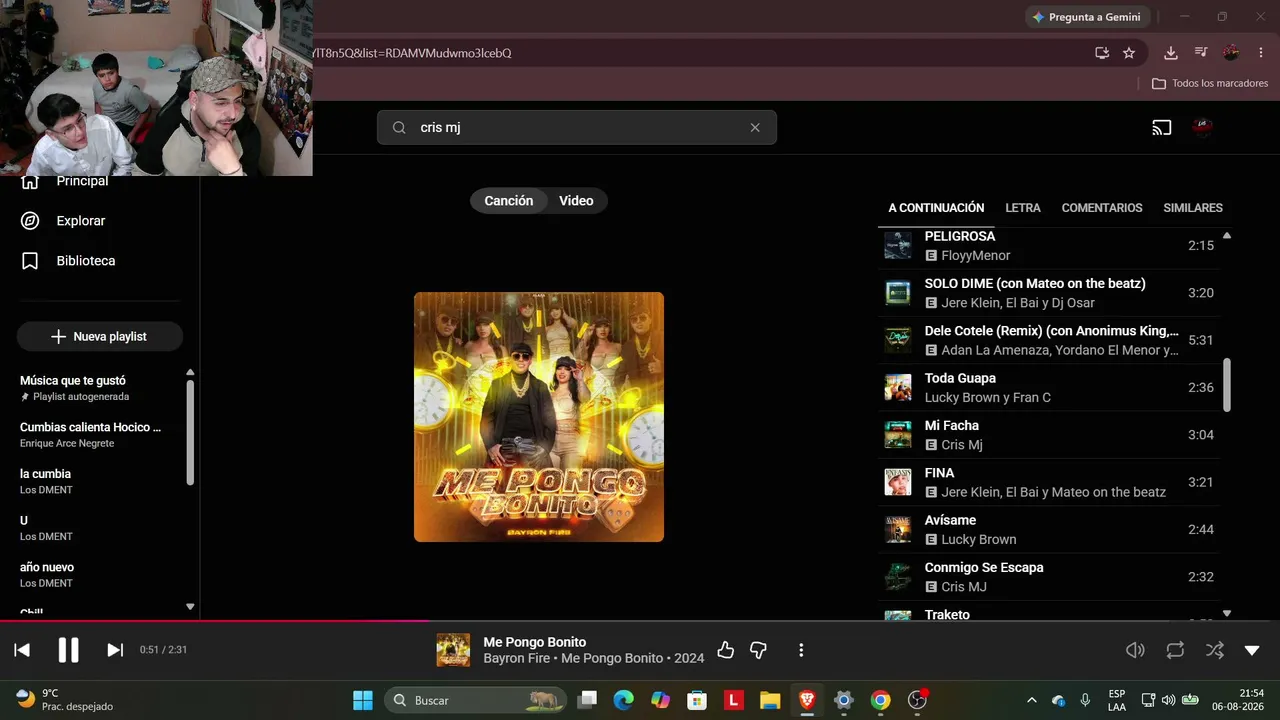Like the song with thumbs up
Image resolution: width=1280 pixels, height=720 pixels.
(x=726, y=651)
